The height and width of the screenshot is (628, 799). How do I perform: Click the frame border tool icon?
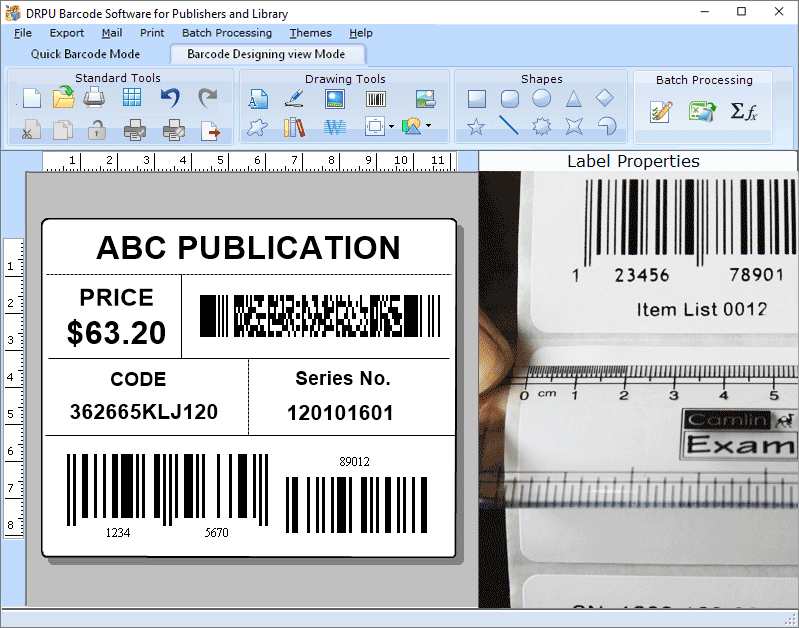click(x=375, y=126)
